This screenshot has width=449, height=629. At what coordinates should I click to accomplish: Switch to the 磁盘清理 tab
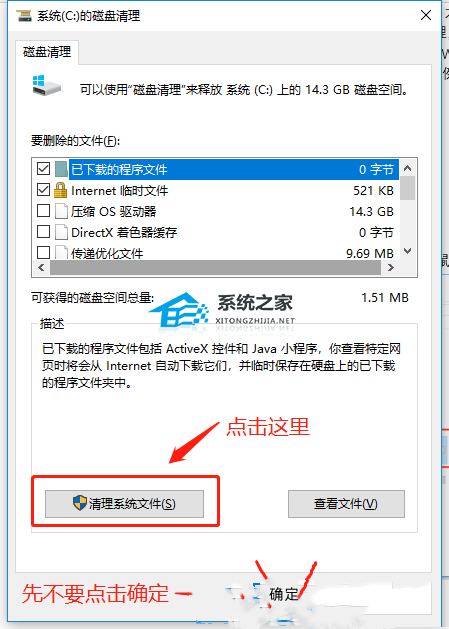click(x=47, y=52)
